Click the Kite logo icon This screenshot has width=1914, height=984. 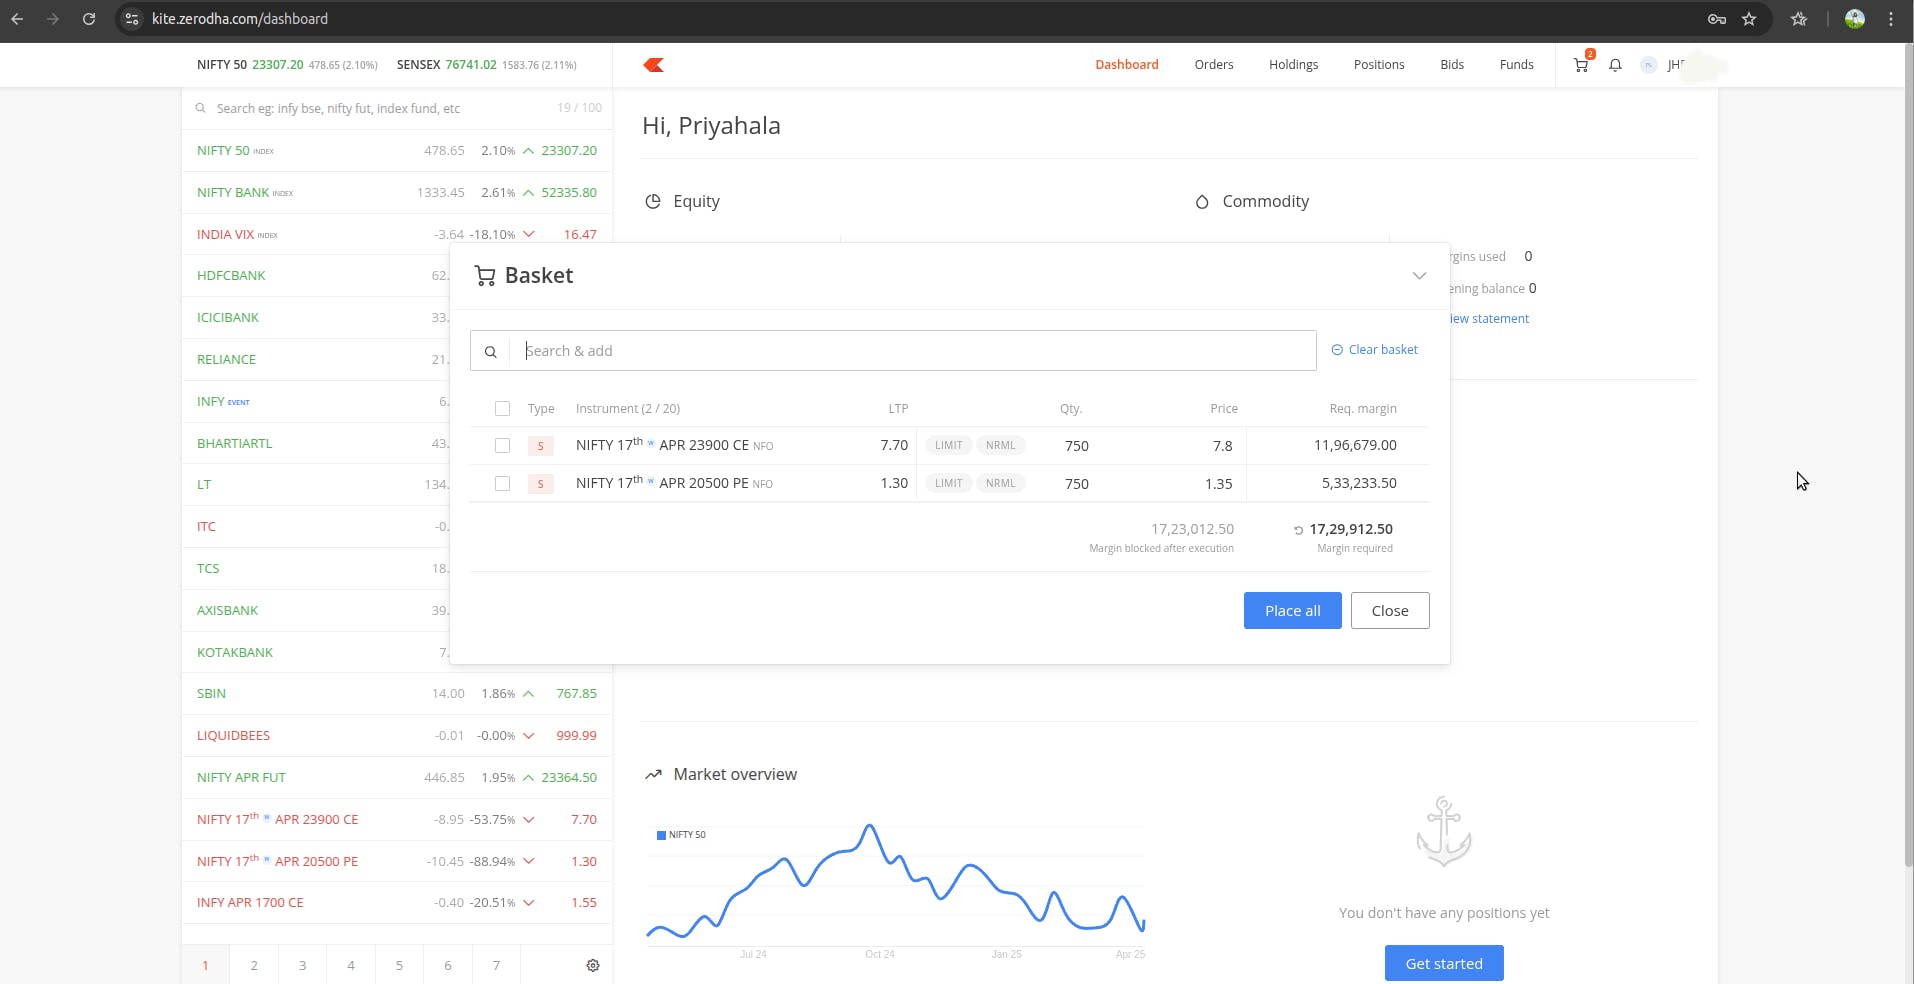pyautogui.click(x=653, y=65)
